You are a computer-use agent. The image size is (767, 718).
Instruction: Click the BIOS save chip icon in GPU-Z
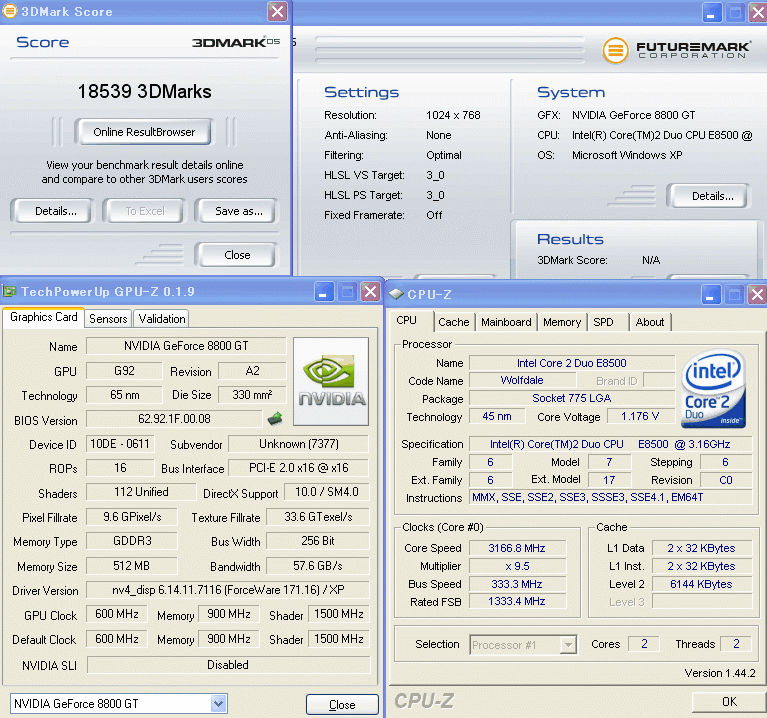click(x=274, y=419)
